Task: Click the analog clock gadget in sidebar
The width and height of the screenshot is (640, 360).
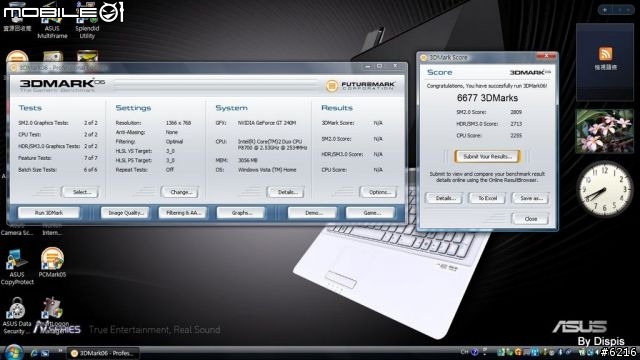Action: click(604, 189)
